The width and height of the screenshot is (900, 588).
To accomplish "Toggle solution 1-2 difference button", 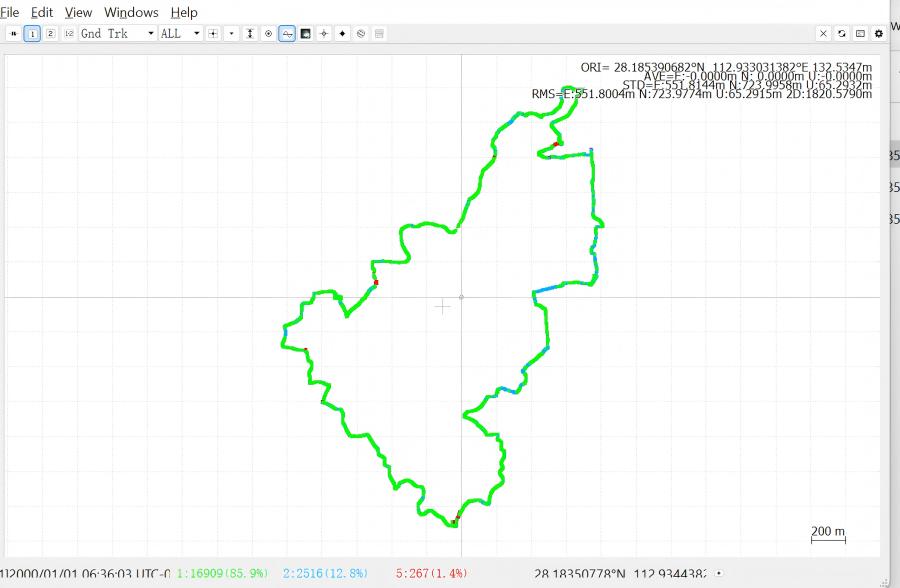I will 69,33.
